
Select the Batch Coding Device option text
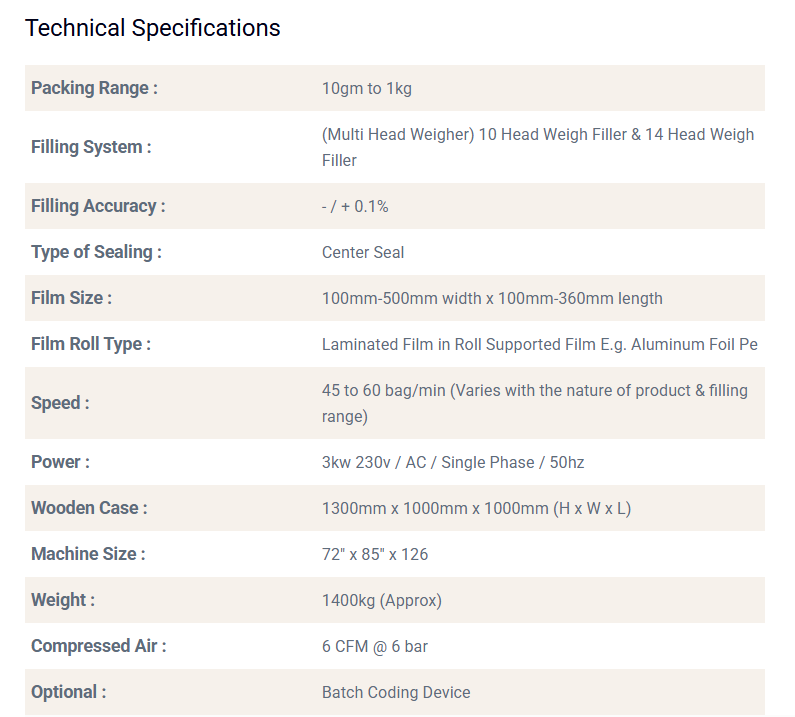coord(395,692)
